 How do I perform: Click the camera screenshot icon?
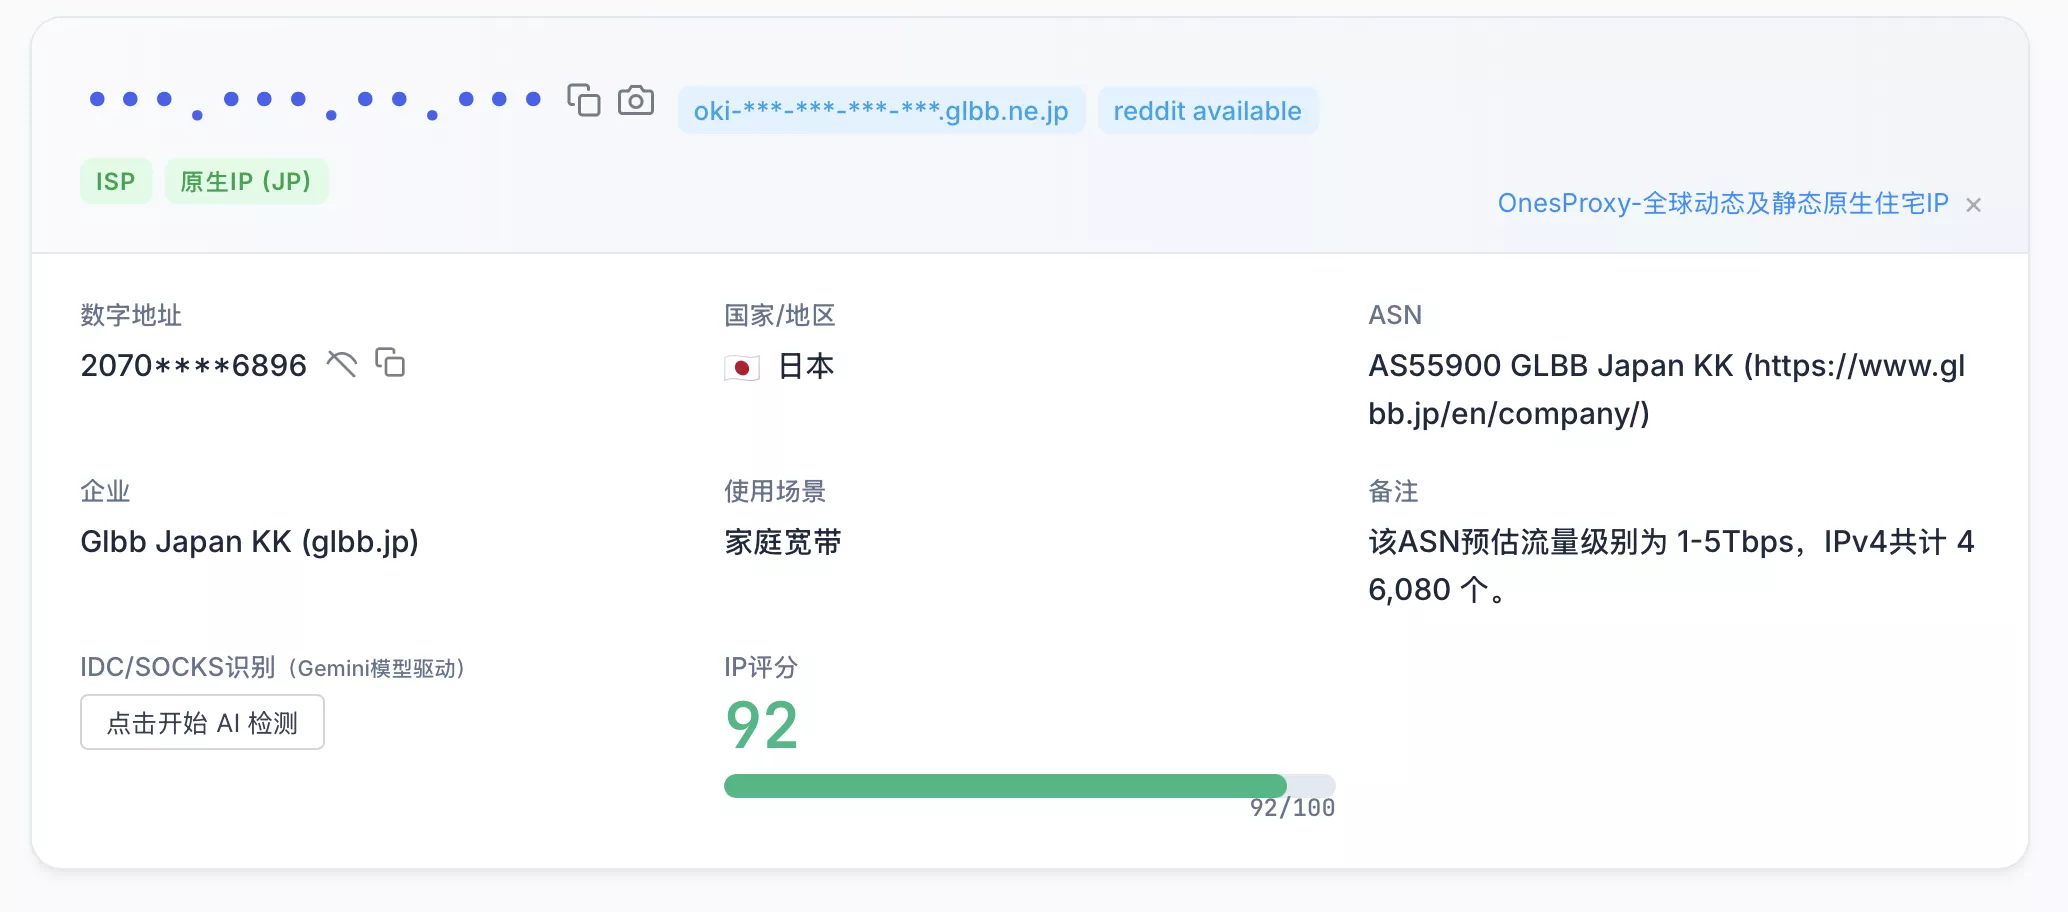(x=636, y=101)
